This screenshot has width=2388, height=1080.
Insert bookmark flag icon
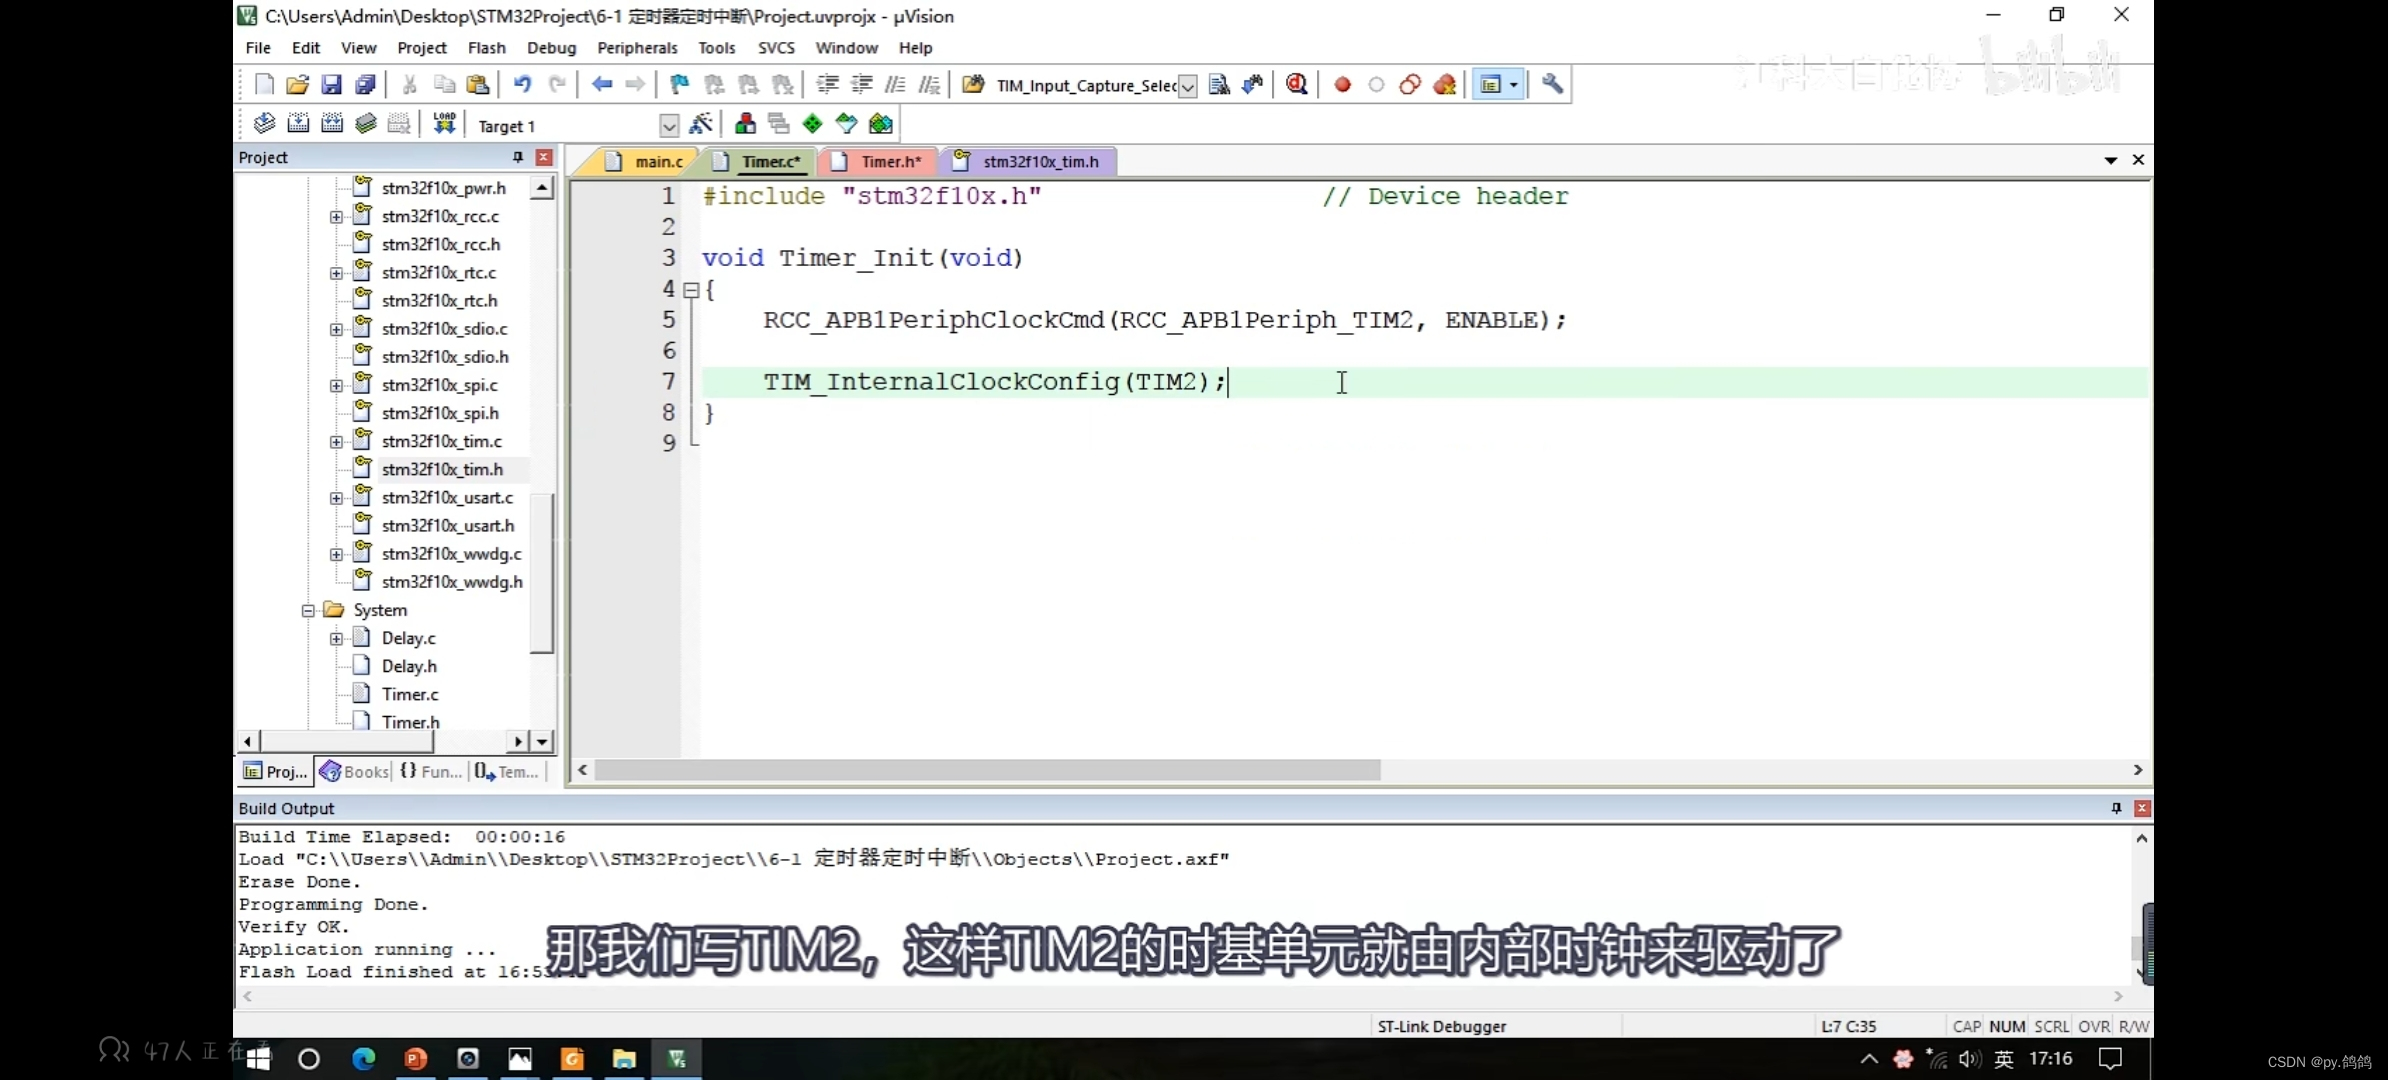(x=679, y=85)
